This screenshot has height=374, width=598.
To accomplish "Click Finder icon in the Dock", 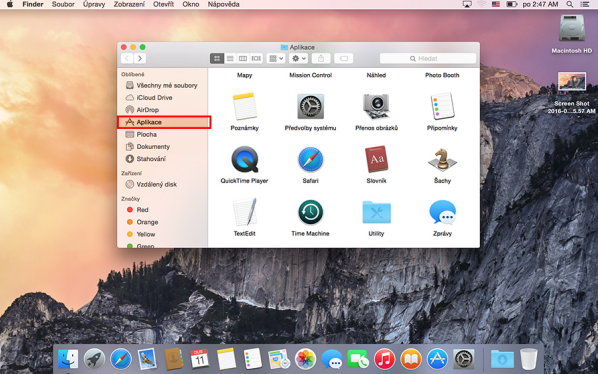I will click(x=68, y=359).
